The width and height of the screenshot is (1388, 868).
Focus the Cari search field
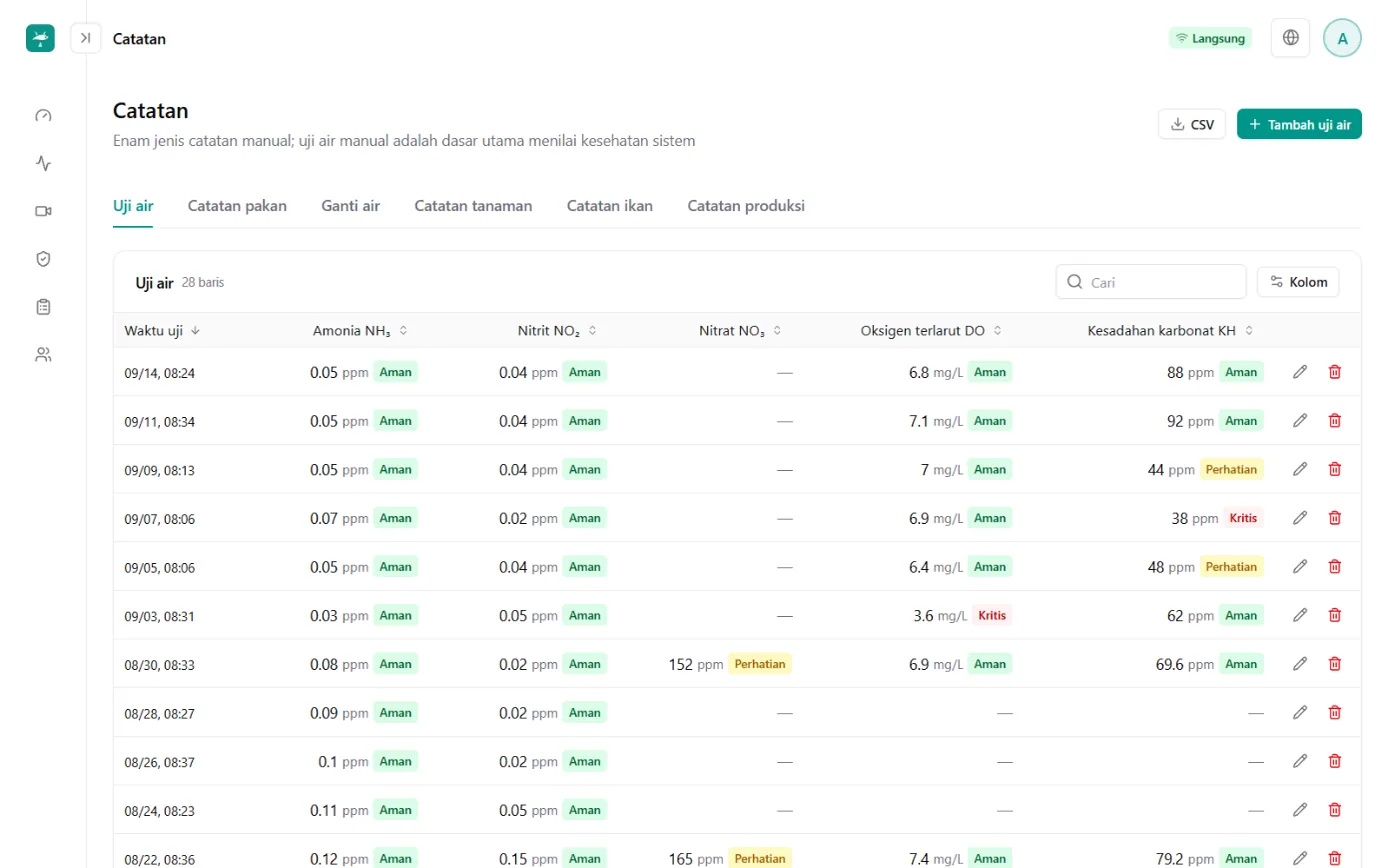(x=1151, y=282)
